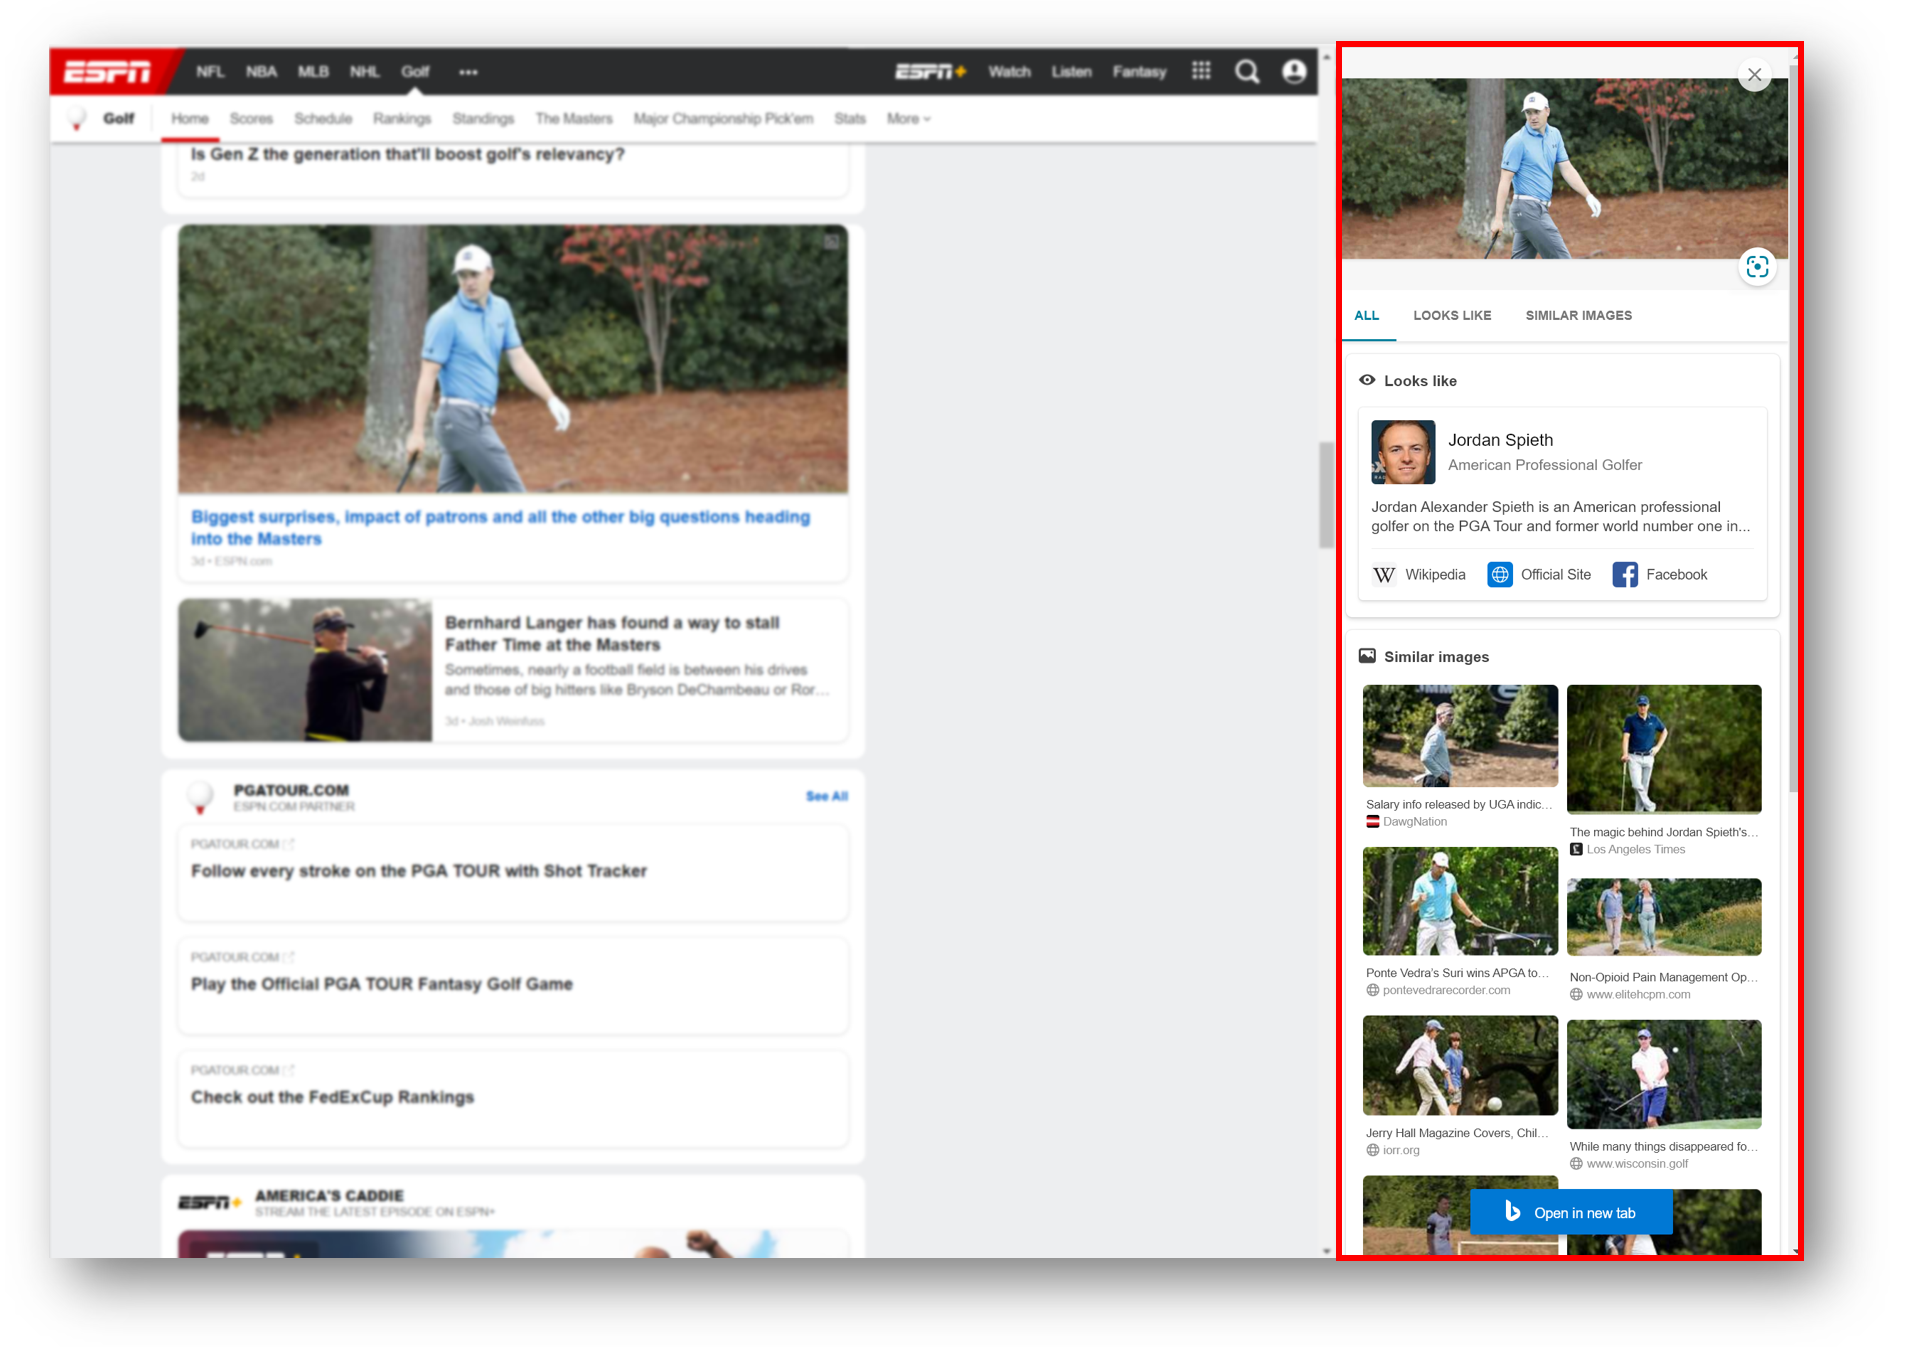This screenshot has height=1351, width=1907.
Task: Click the ESPN logo
Action: coord(108,72)
